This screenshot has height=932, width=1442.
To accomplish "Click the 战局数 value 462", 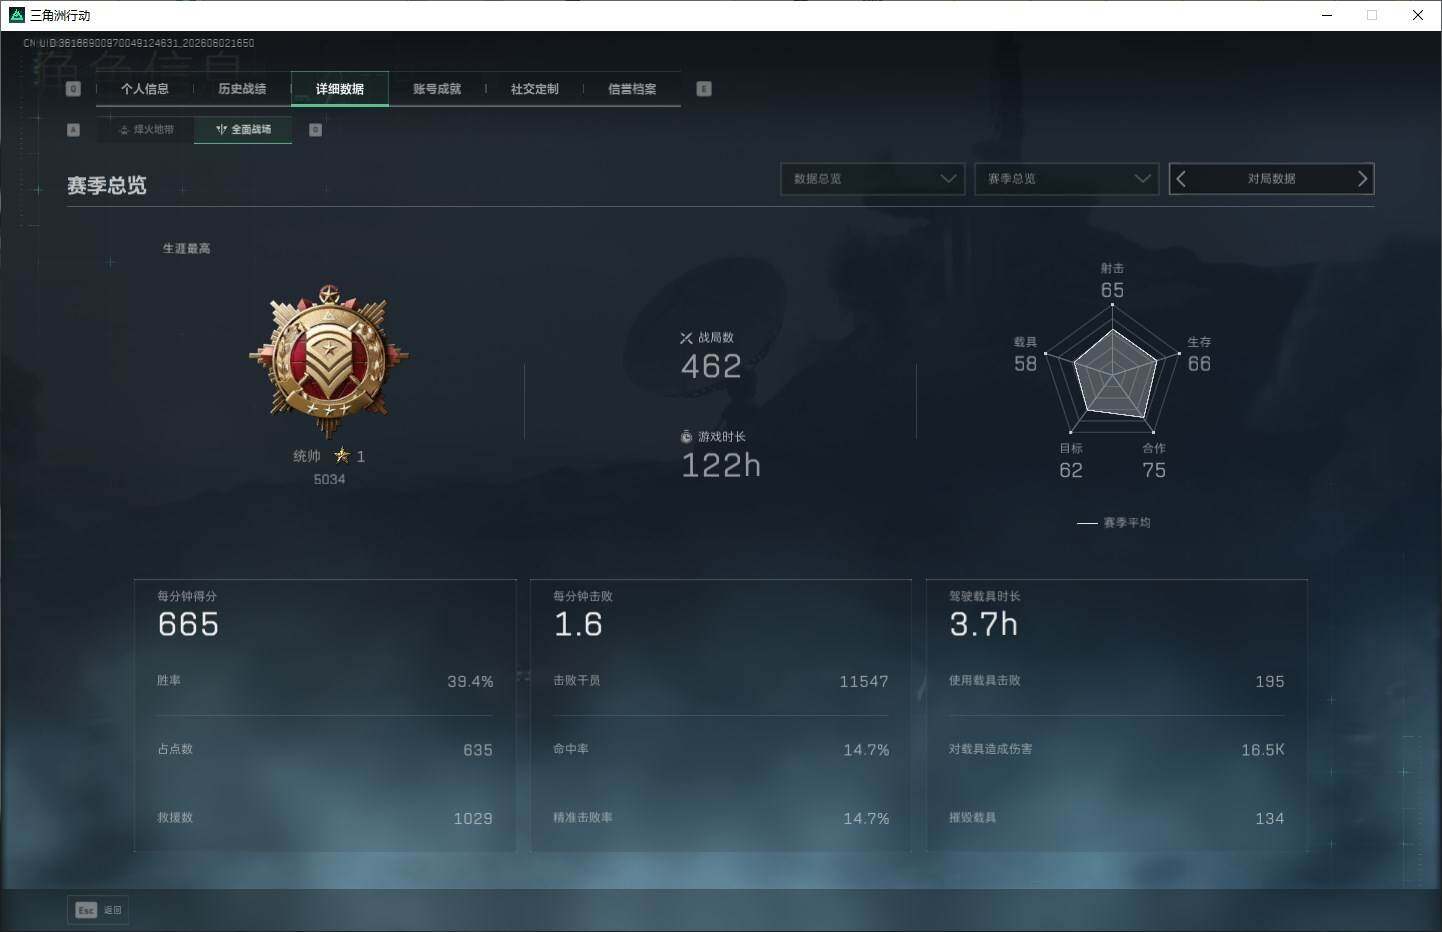I will click(711, 367).
